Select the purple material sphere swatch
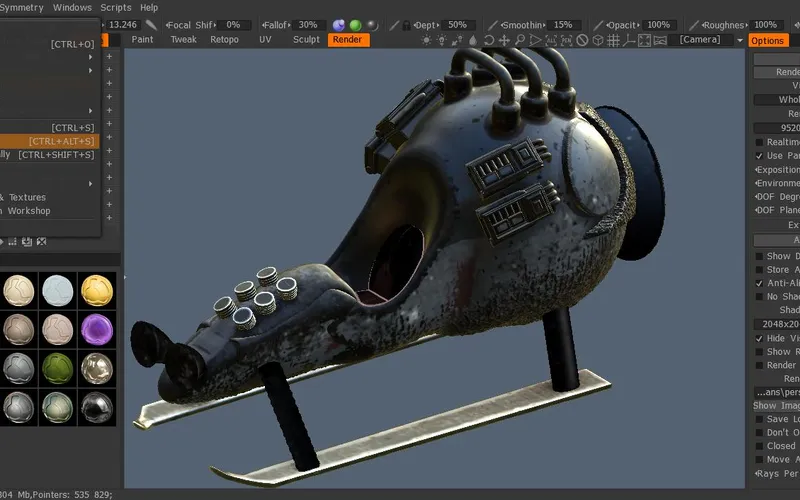 [97, 326]
